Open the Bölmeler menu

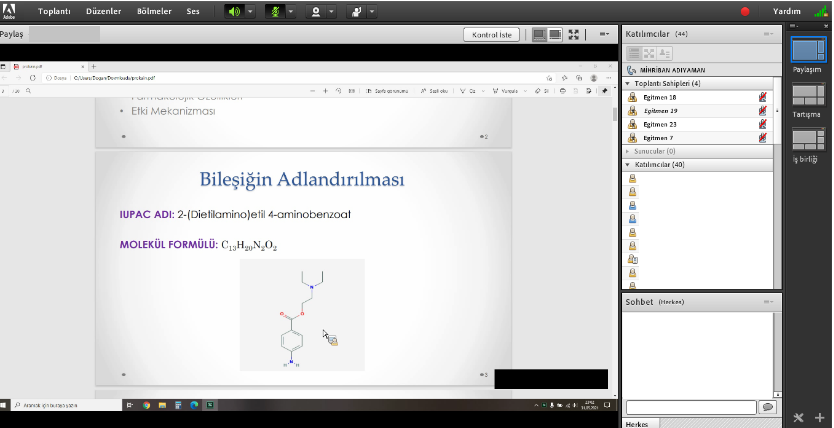[x=155, y=12]
